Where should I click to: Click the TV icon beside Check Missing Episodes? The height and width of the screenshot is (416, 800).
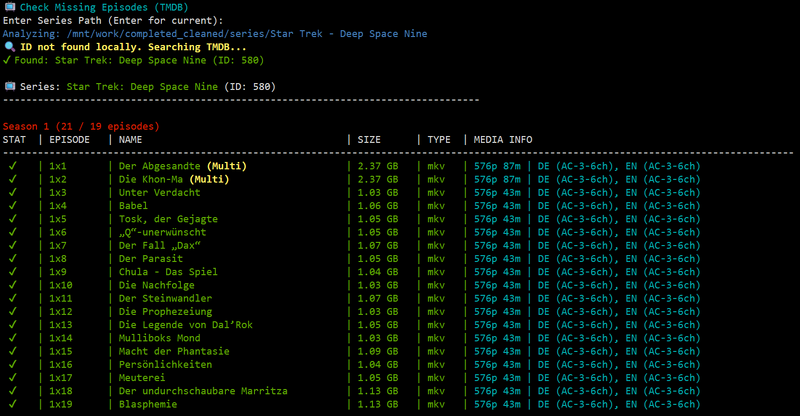pyautogui.click(x=10, y=7)
